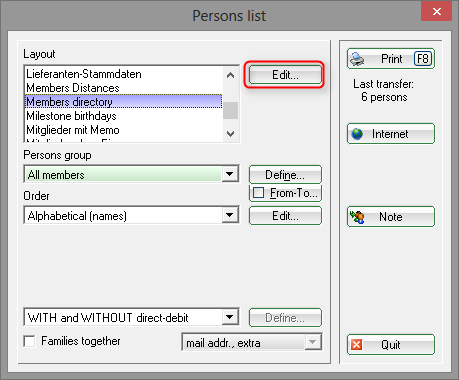Expand the Order dropdown list
459x380 pixels.
click(x=230, y=215)
